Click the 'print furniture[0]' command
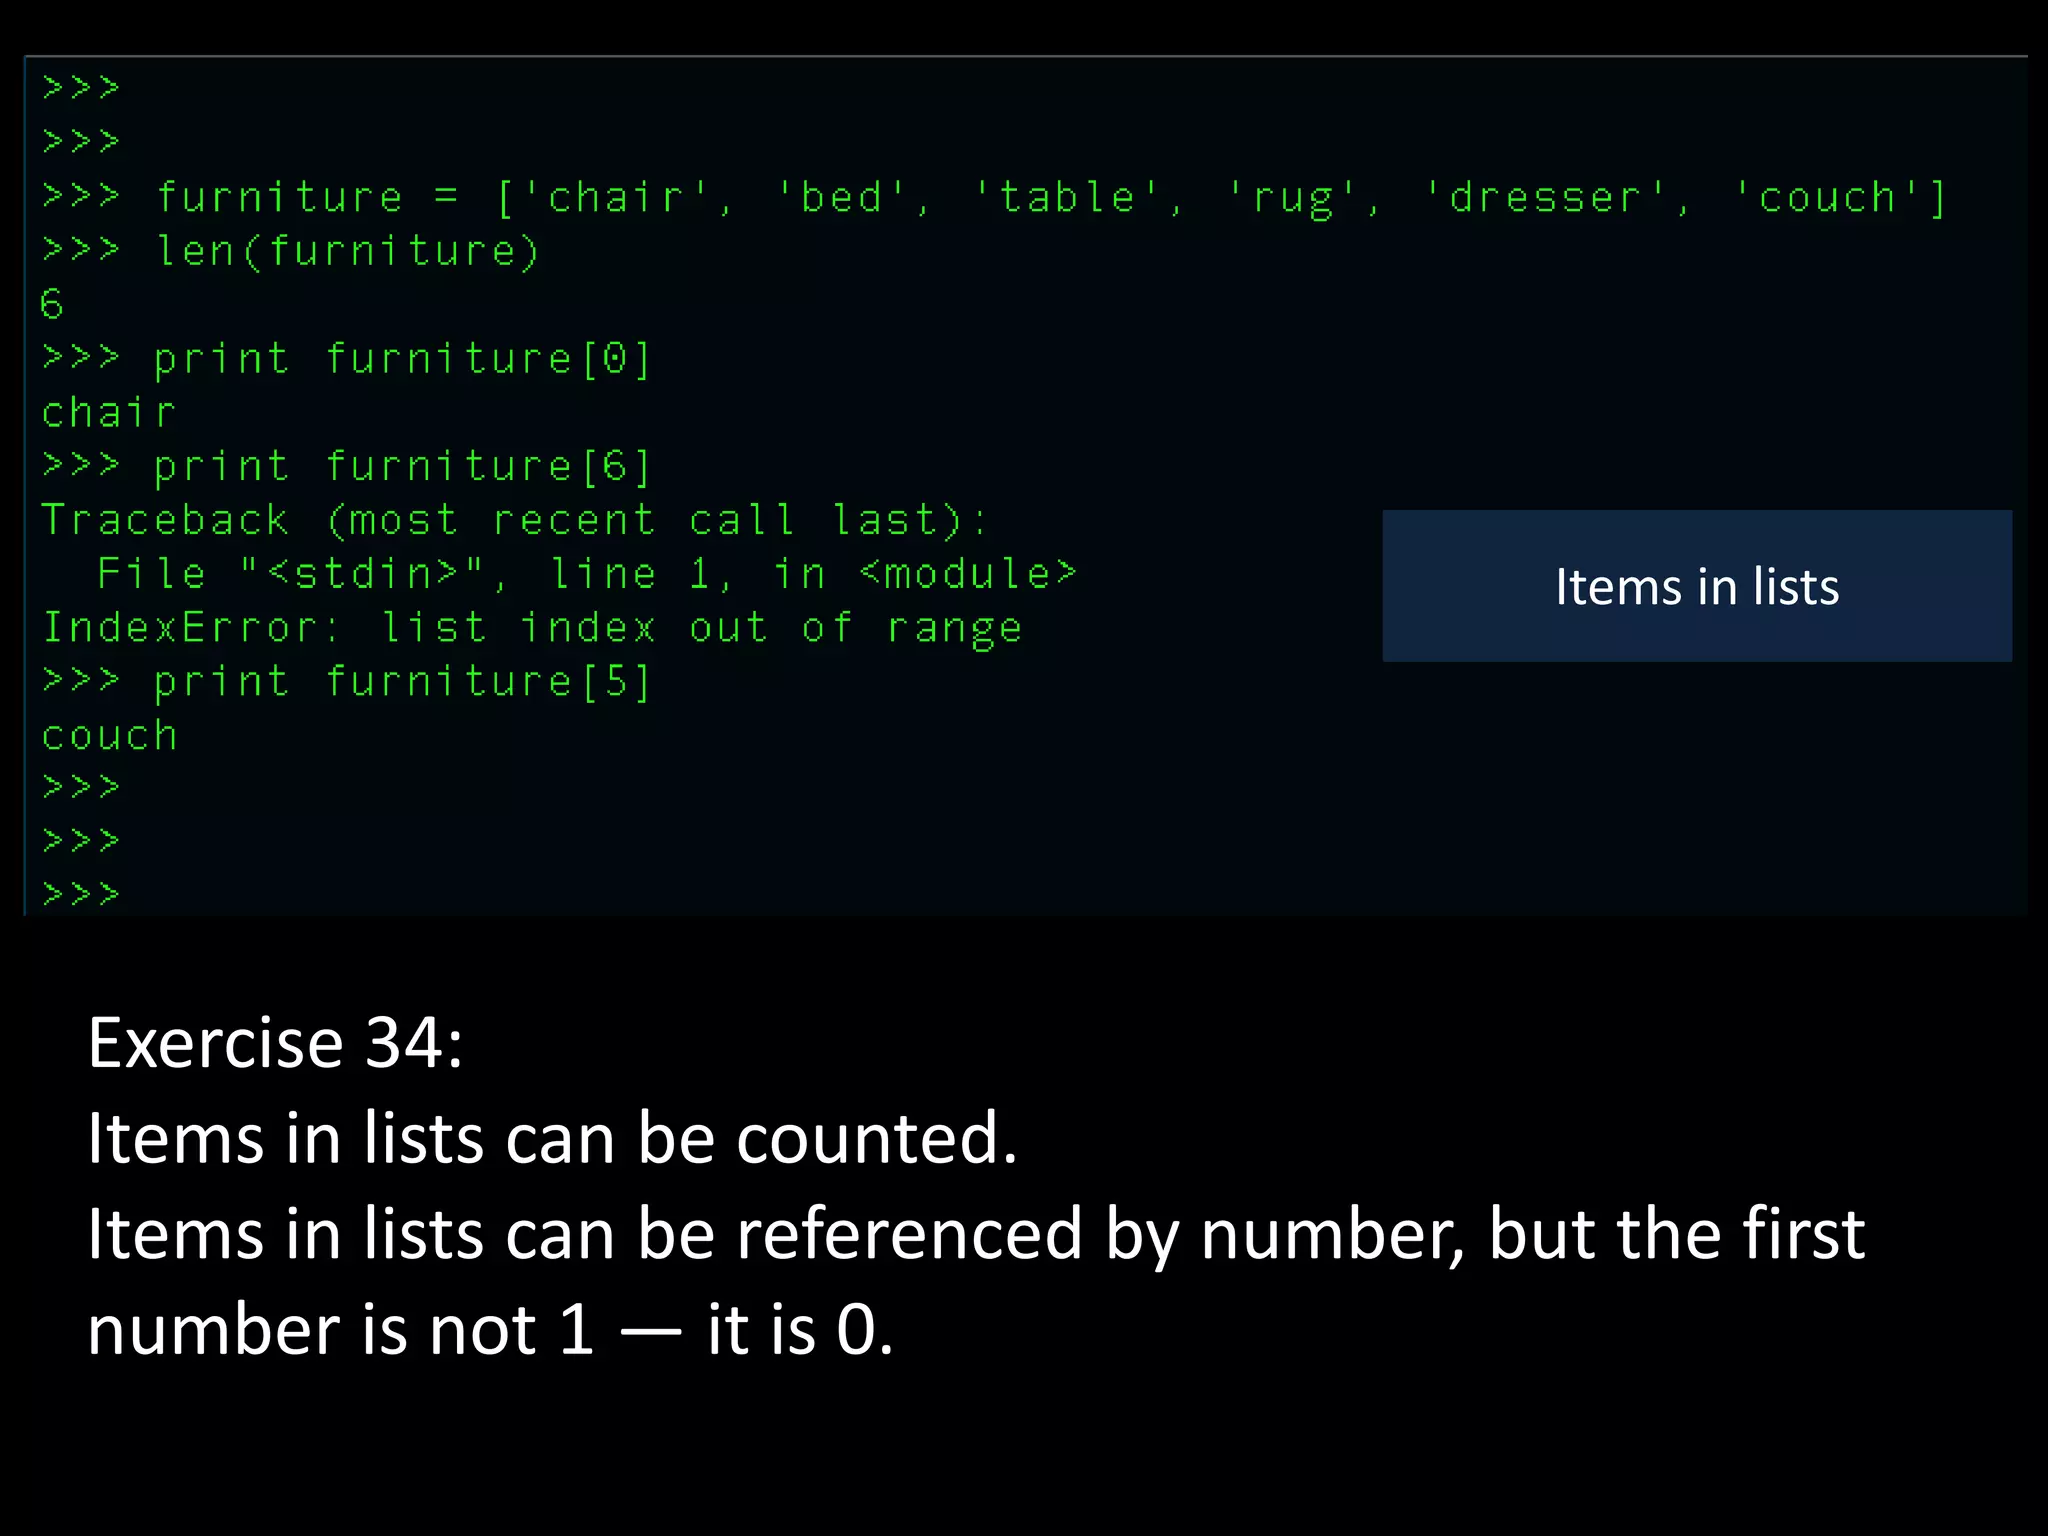The height and width of the screenshot is (1536, 2048). [400, 359]
